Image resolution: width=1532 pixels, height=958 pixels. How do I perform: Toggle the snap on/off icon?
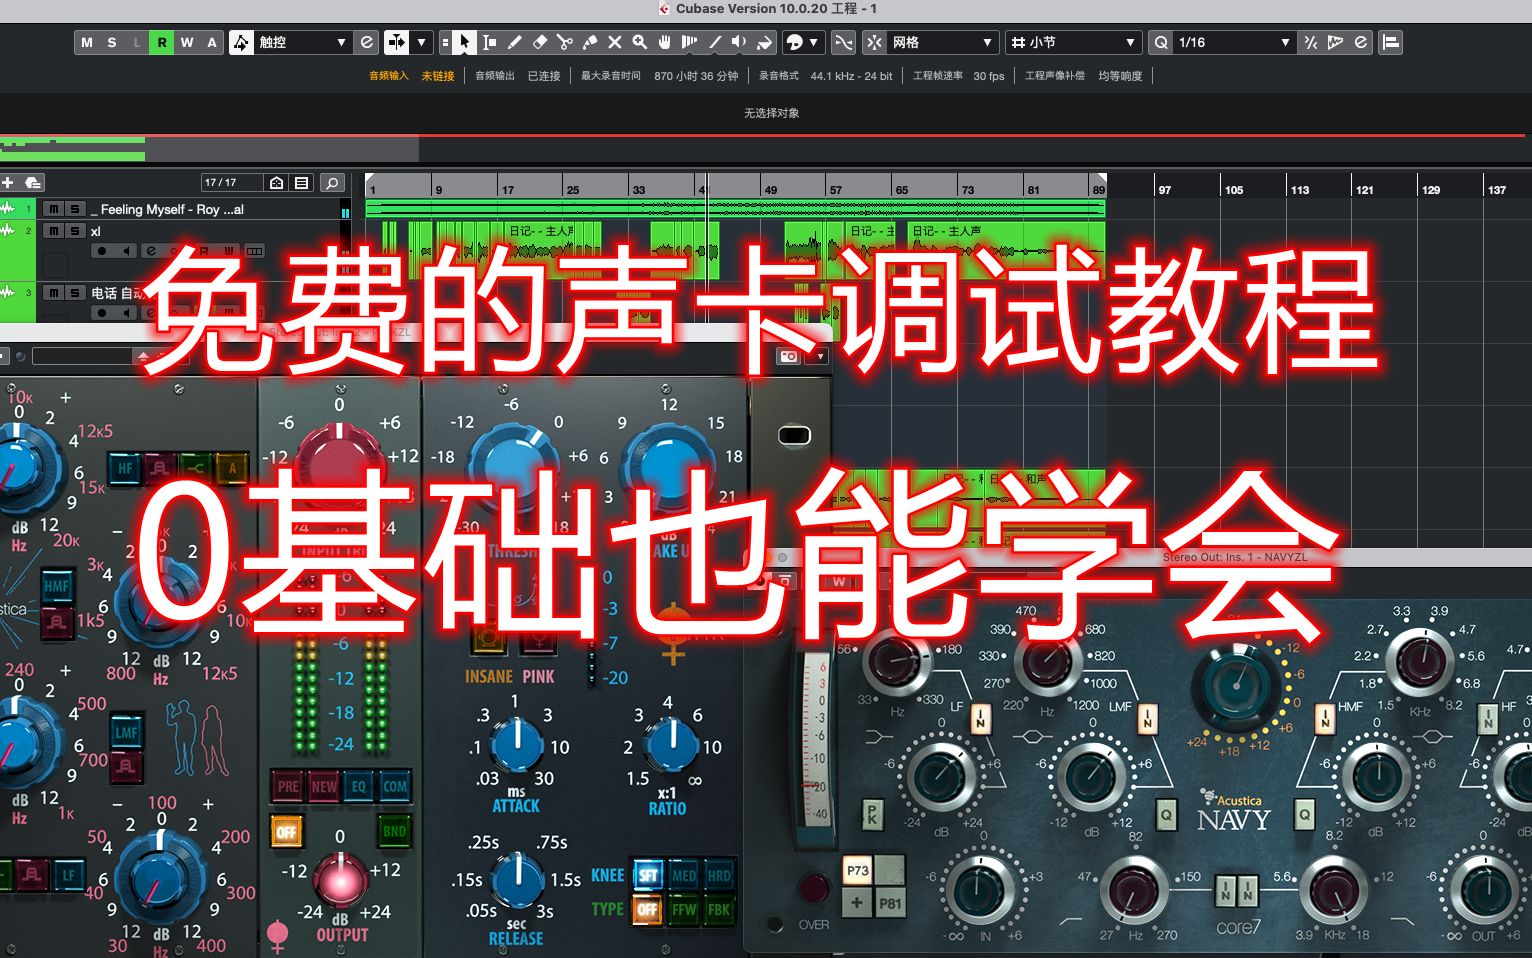coord(874,42)
